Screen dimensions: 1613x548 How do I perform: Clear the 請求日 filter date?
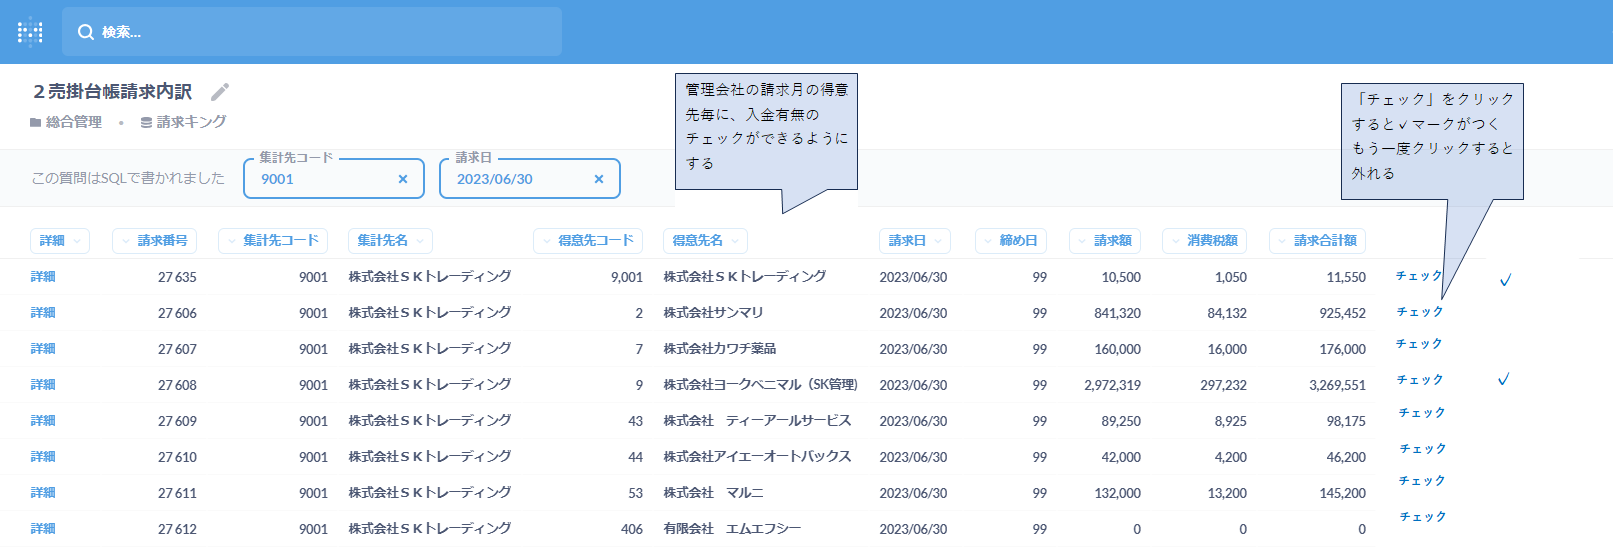[x=599, y=179]
